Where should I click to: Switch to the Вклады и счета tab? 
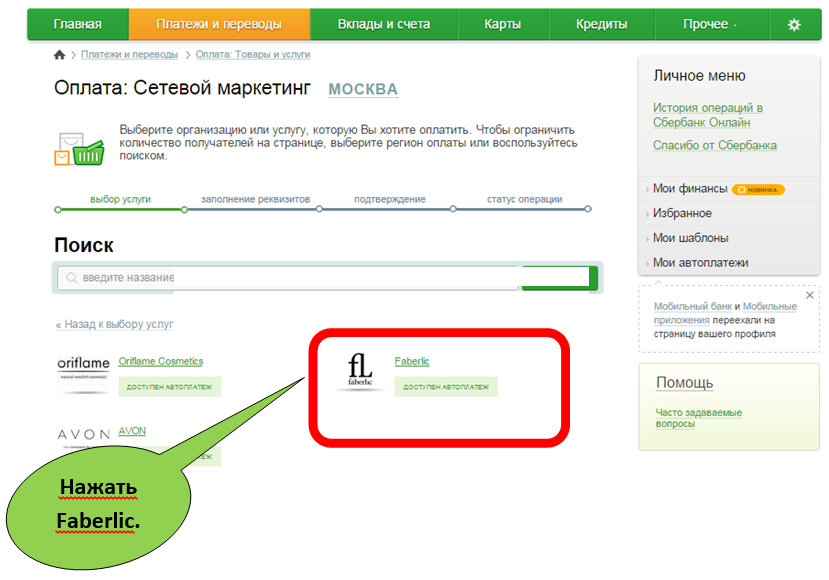pyautogui.click(x=383, y=24)
